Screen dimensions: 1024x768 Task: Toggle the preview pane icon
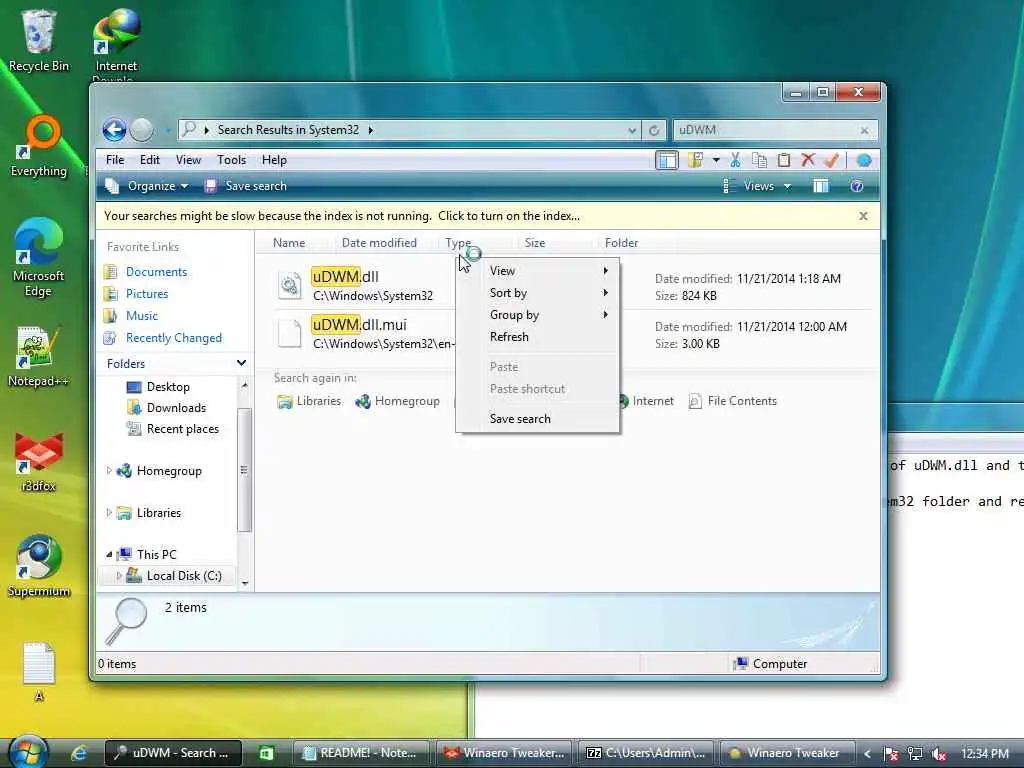pos(821,186)
